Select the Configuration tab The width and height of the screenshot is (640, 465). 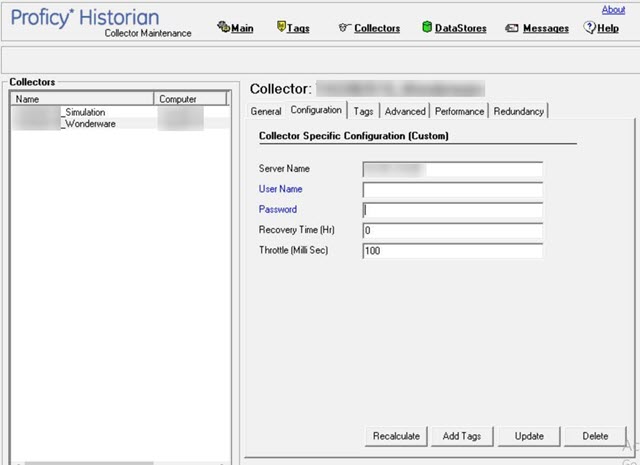click(316, 110)
